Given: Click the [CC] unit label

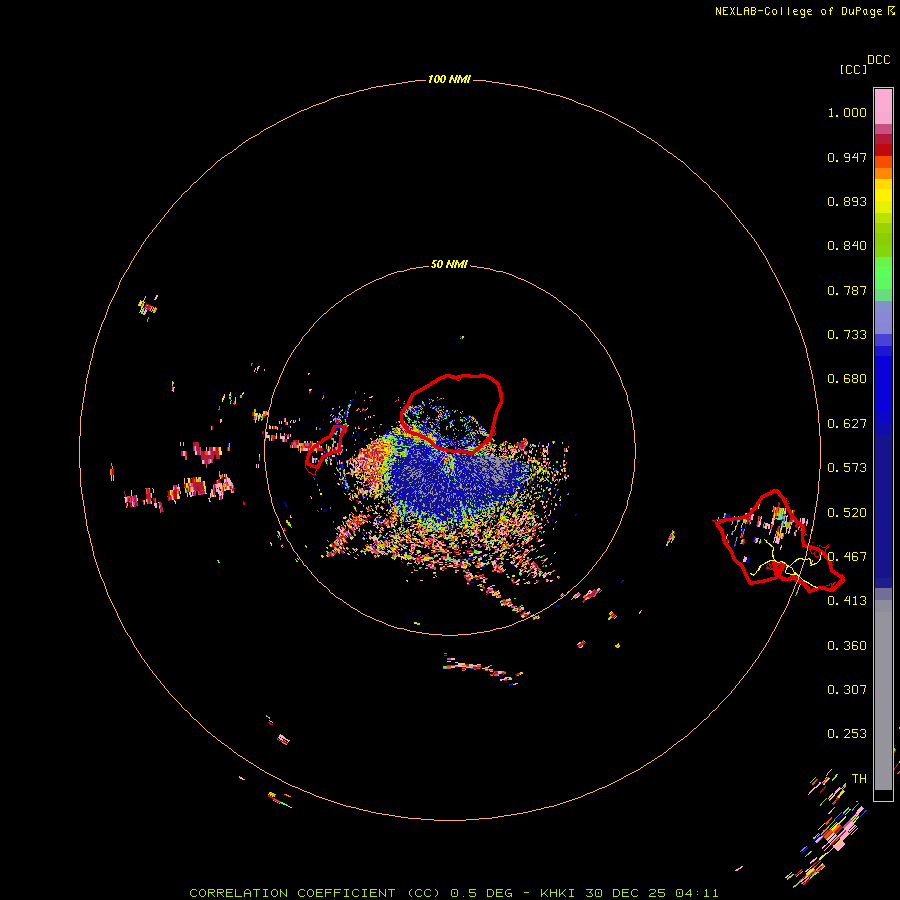Looking at the screenshot, I should (x=853, y=69).
